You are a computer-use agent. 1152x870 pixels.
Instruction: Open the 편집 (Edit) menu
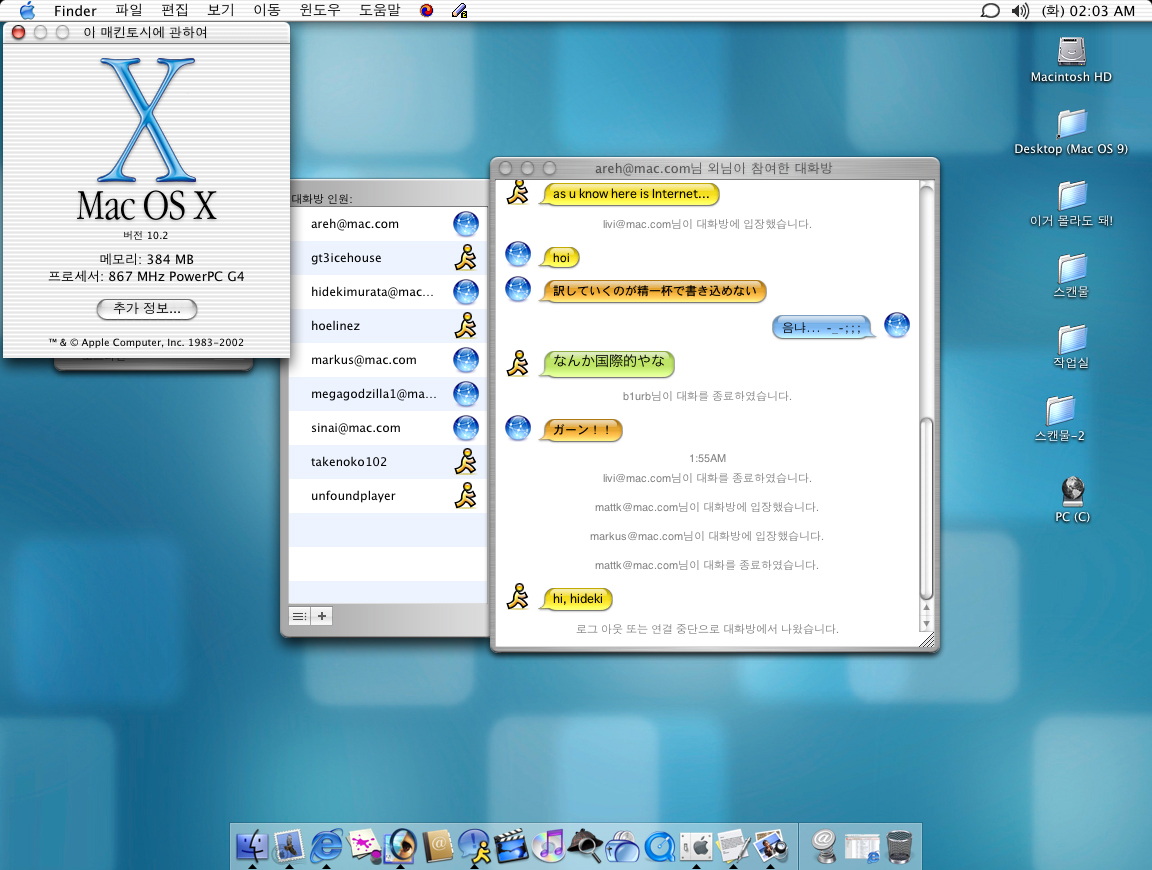click(x=175, y=11)
